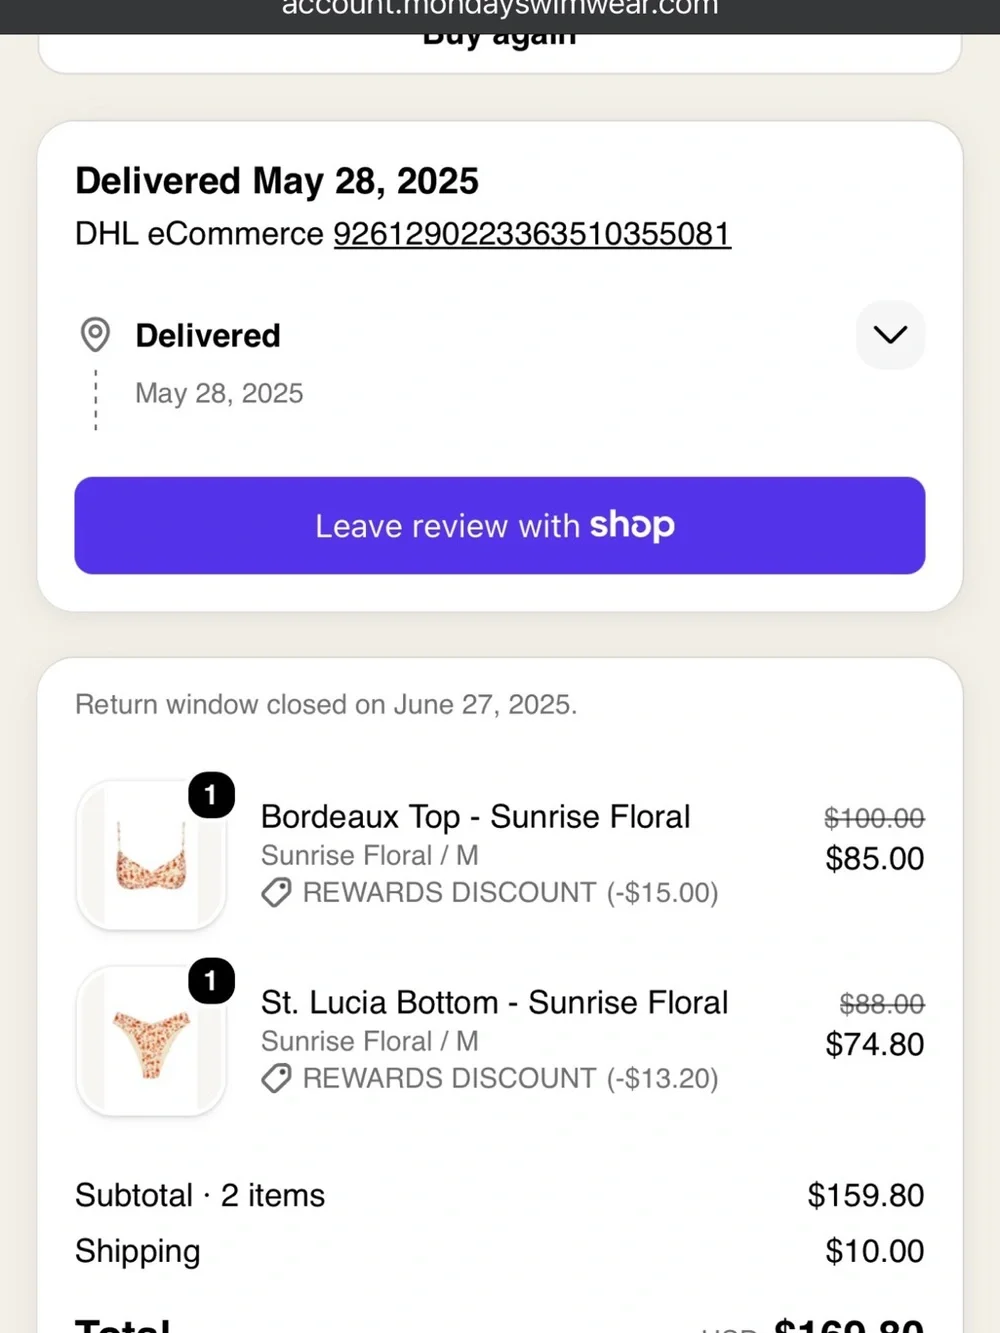Click the Shop logo in review button
Screen dimensions: 1000x1333
coord(632,525)
